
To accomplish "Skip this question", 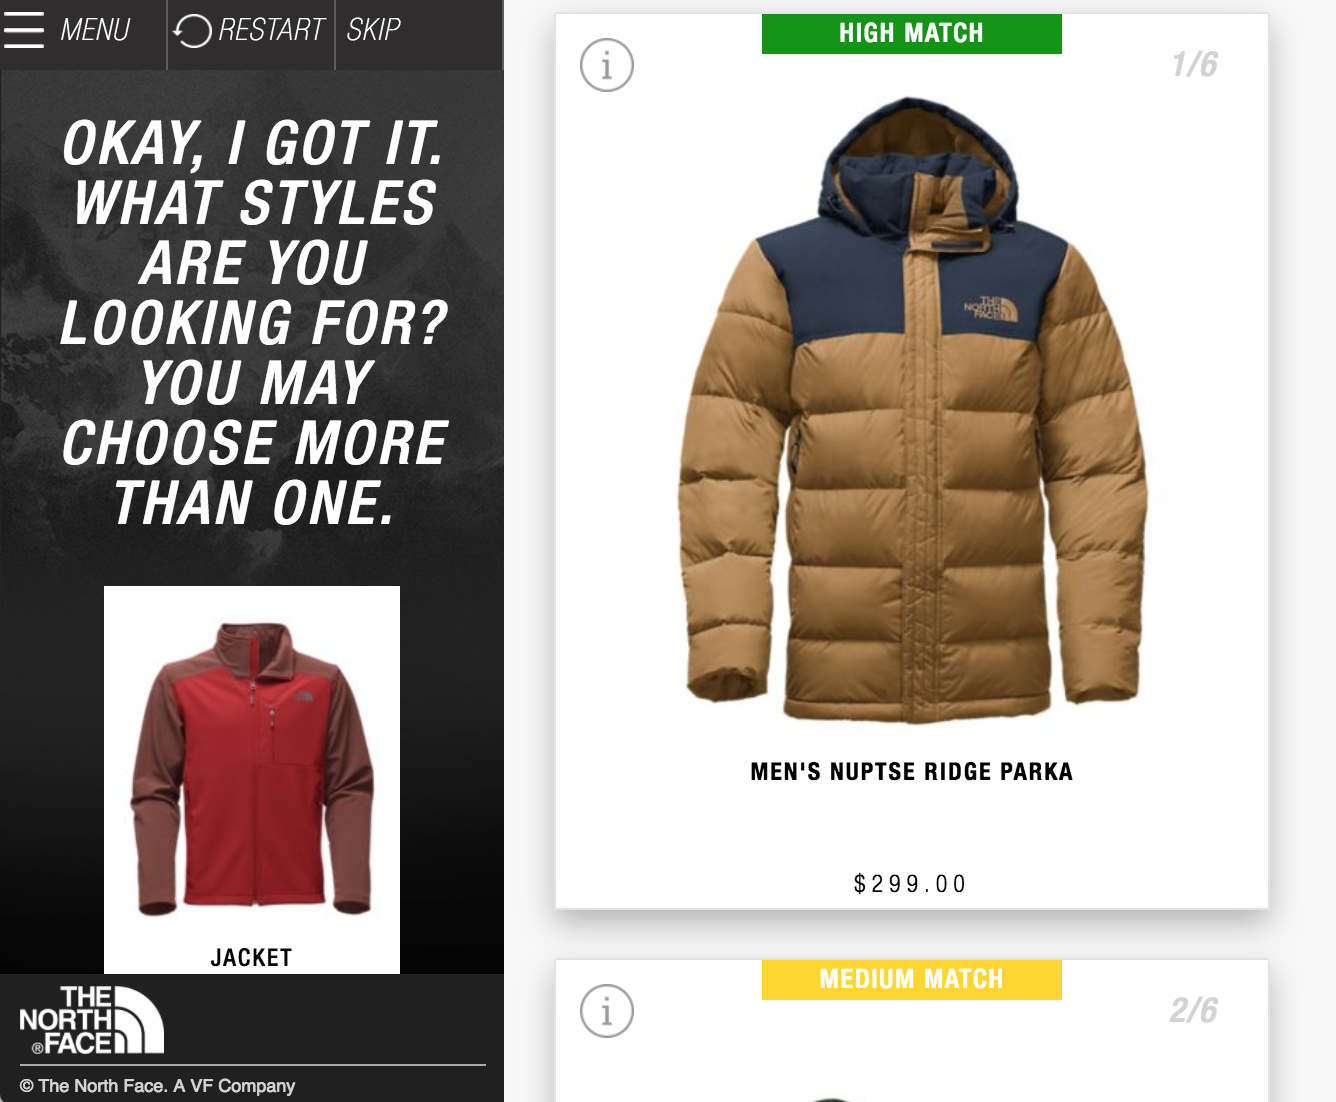I will [x=373, y=30].
